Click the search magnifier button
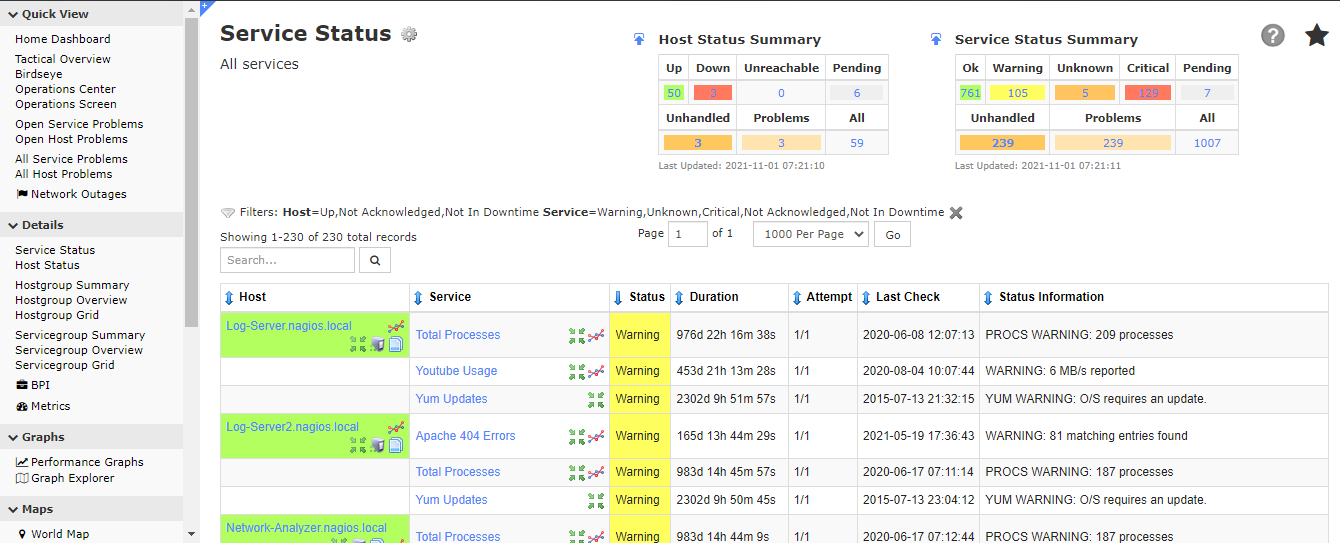 [x=375, y=260]
